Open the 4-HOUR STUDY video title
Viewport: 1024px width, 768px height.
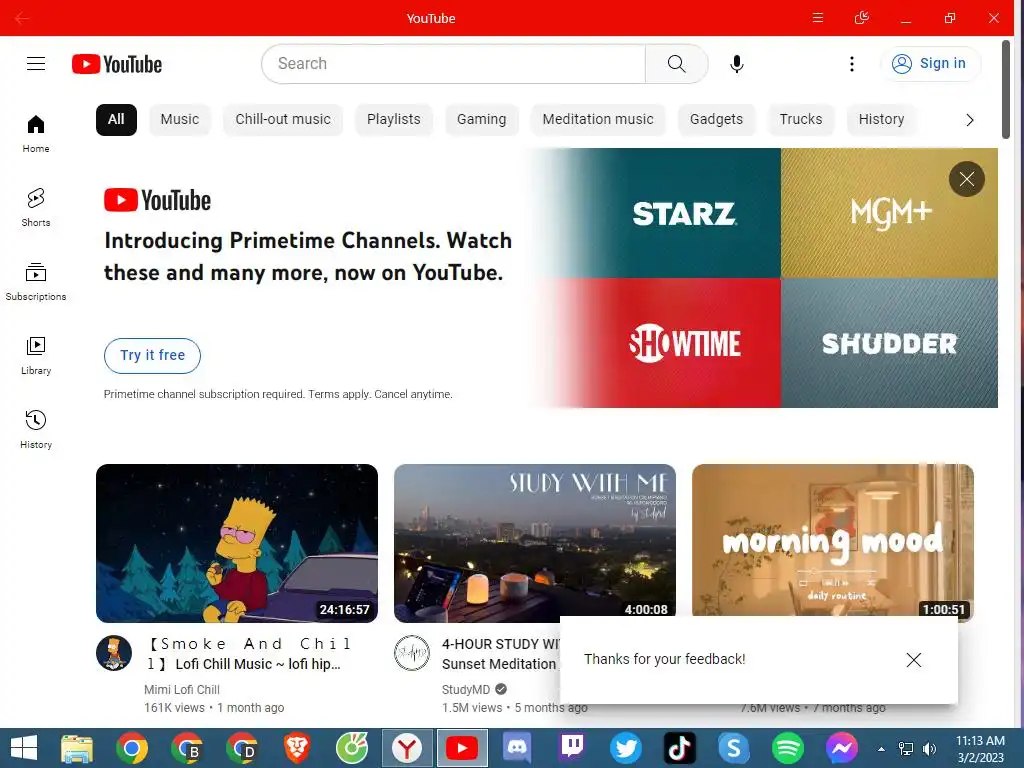pos(500,654)
